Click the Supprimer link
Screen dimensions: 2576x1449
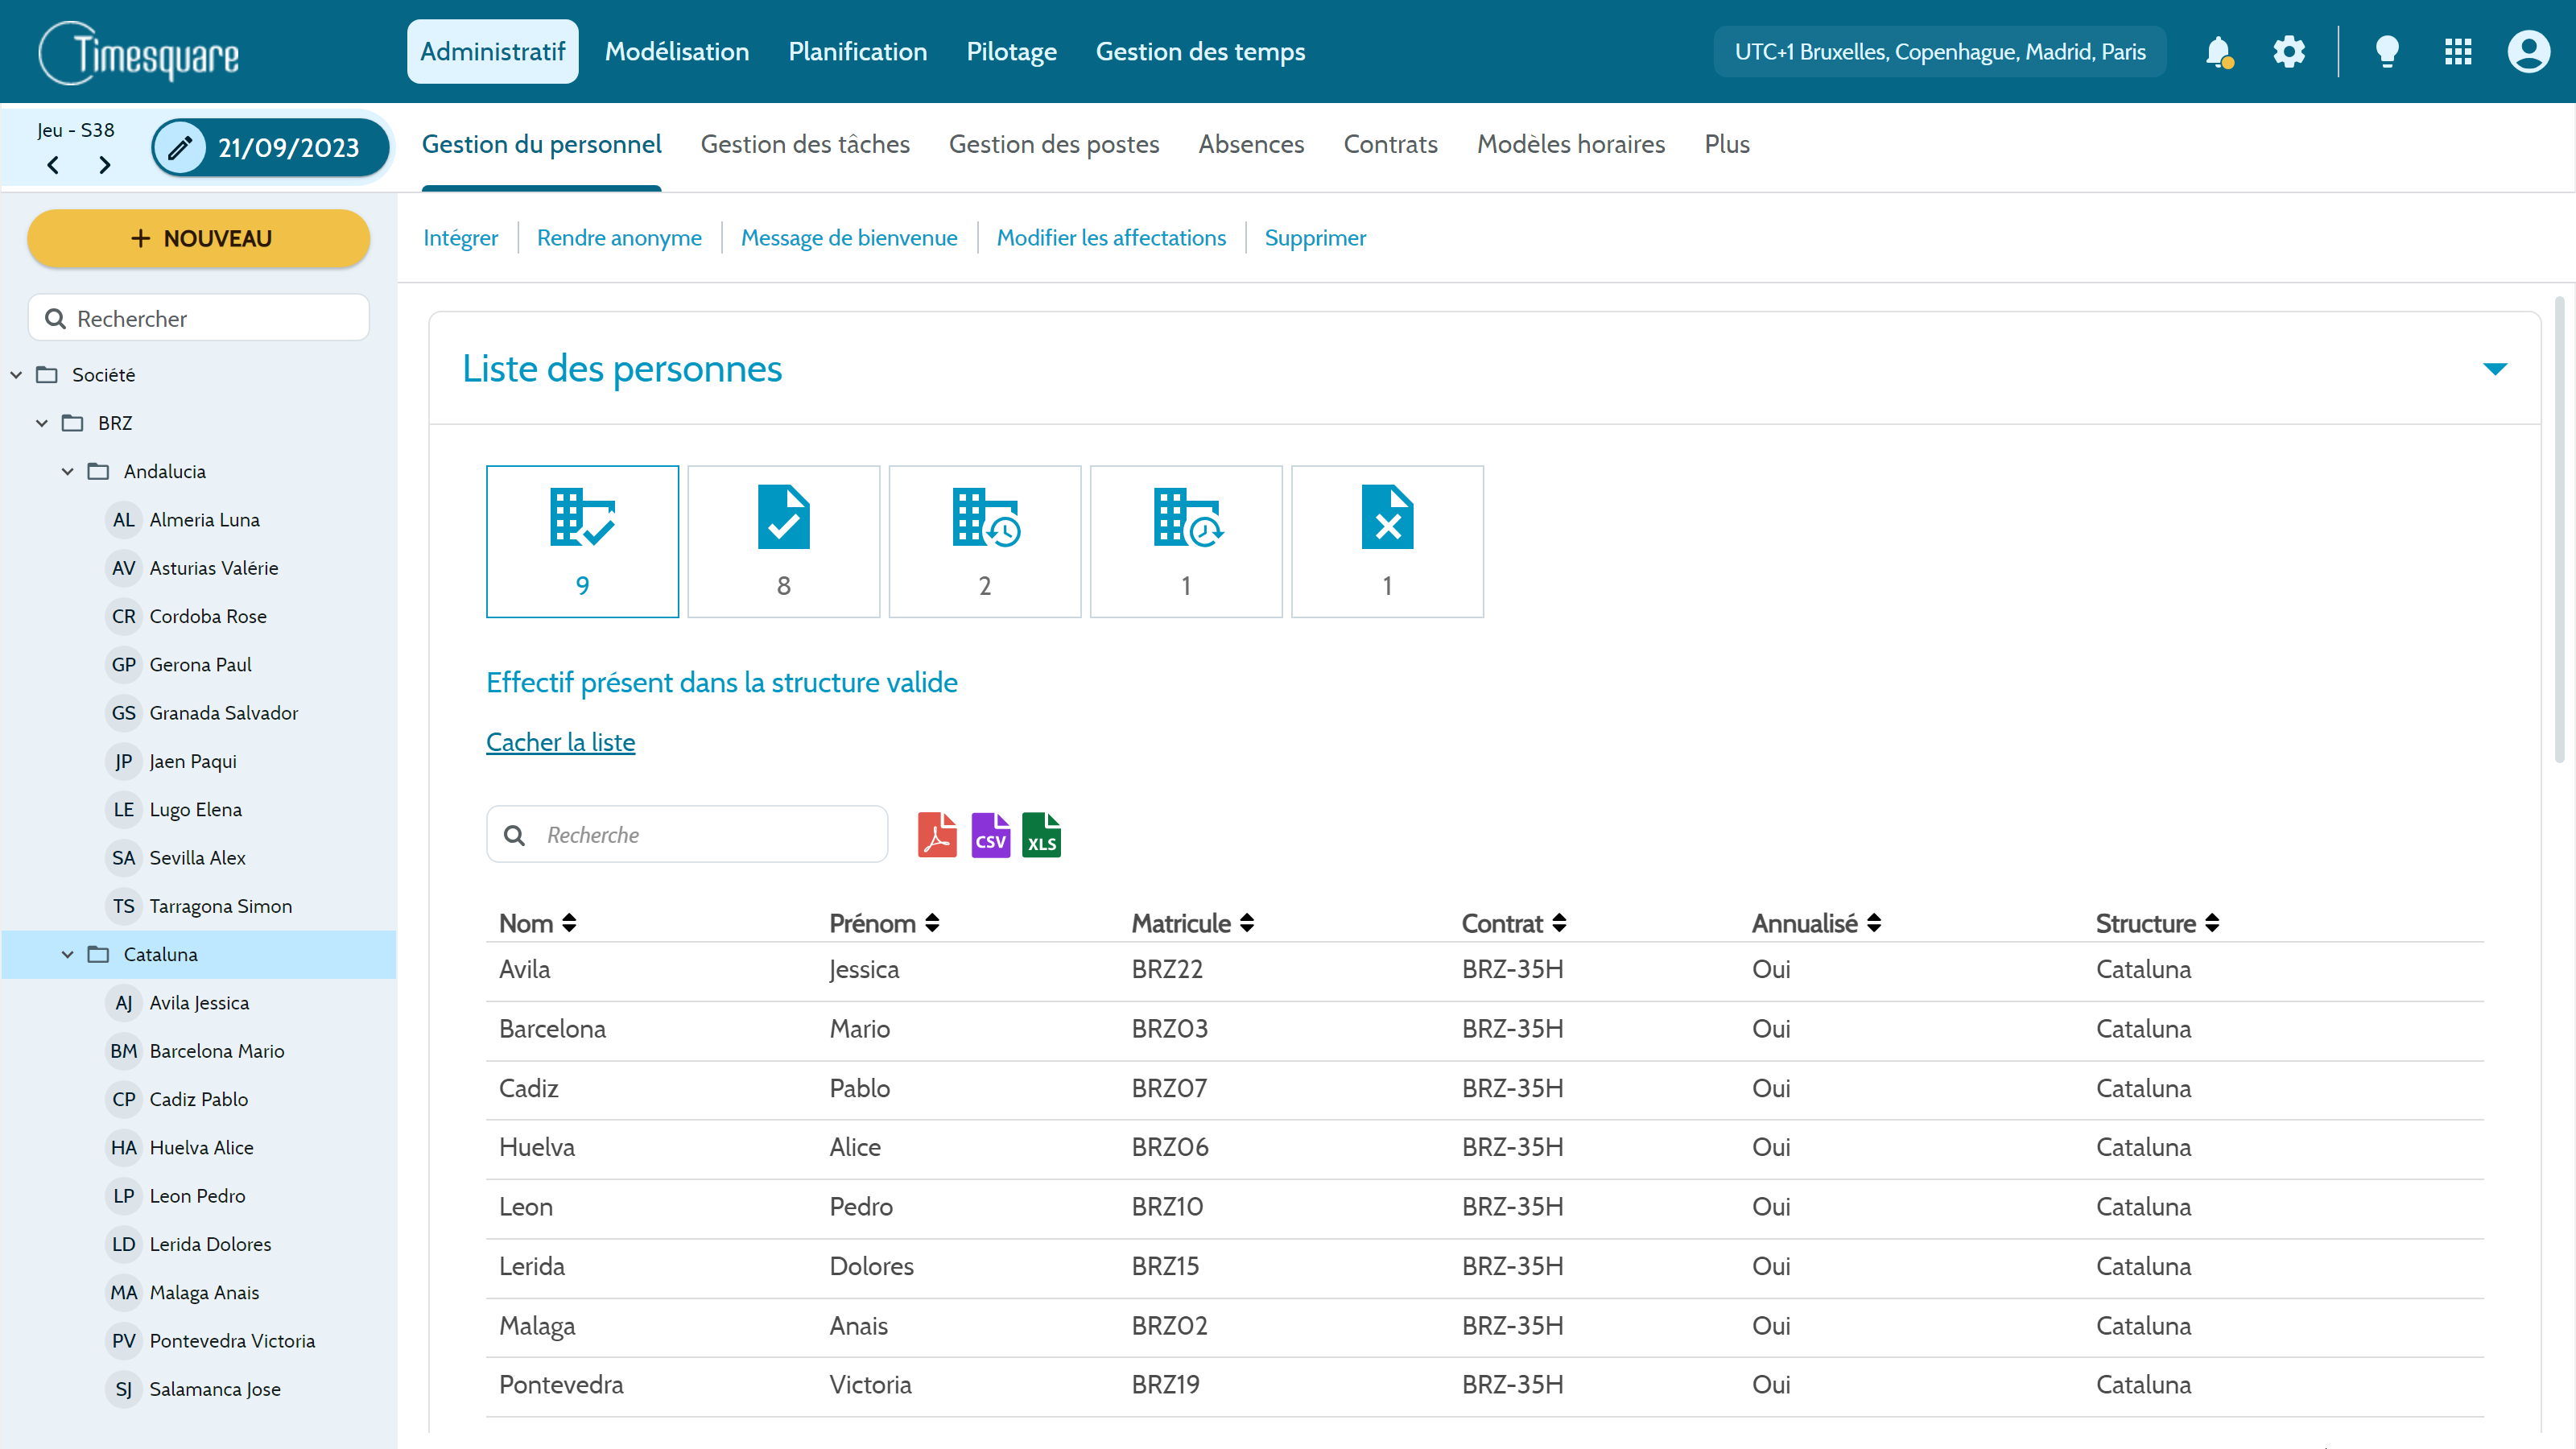[1315, 238]
